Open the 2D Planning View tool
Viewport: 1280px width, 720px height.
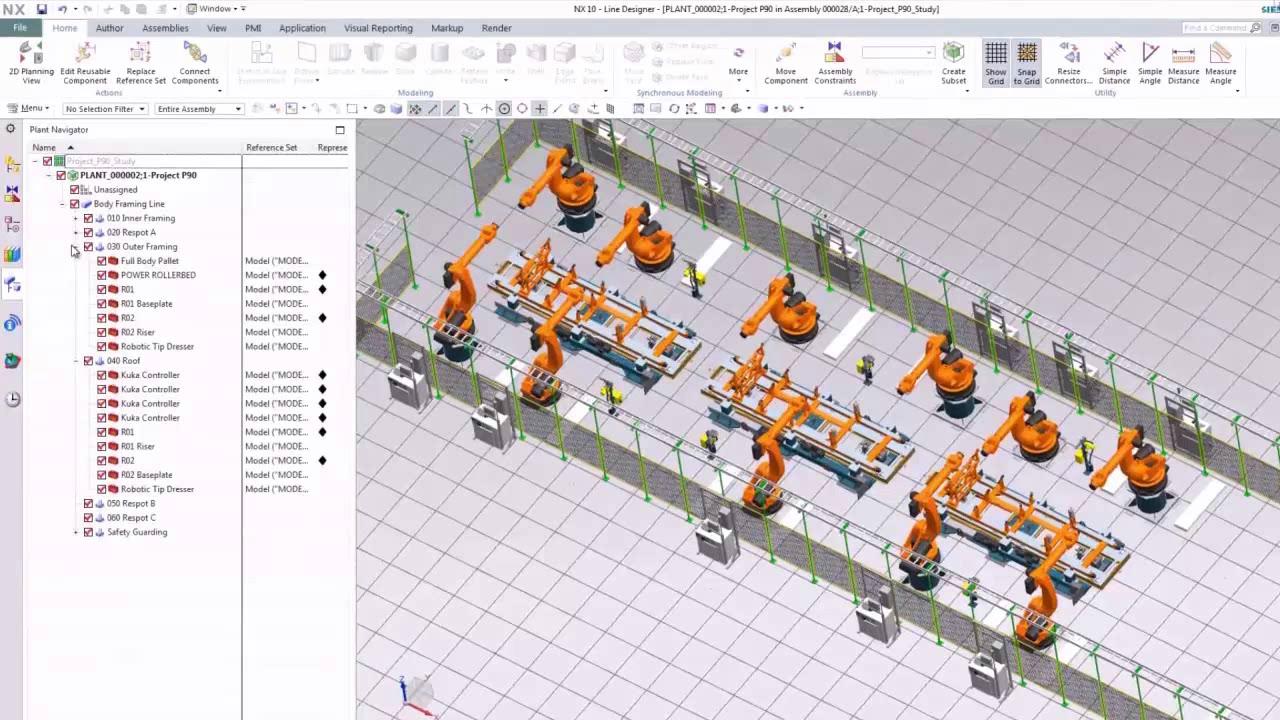[31, 62]
